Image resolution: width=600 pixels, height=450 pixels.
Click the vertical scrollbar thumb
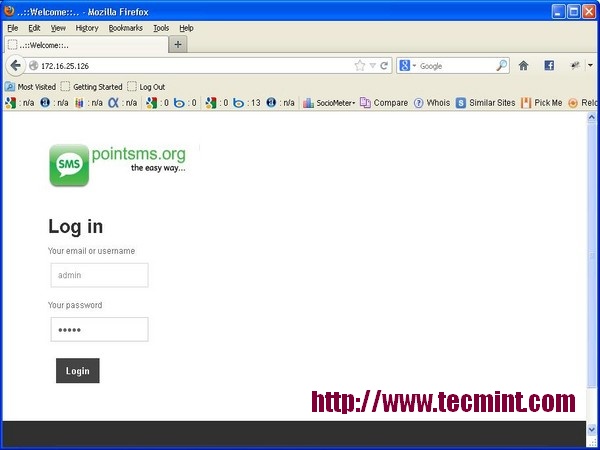(592, 256)
